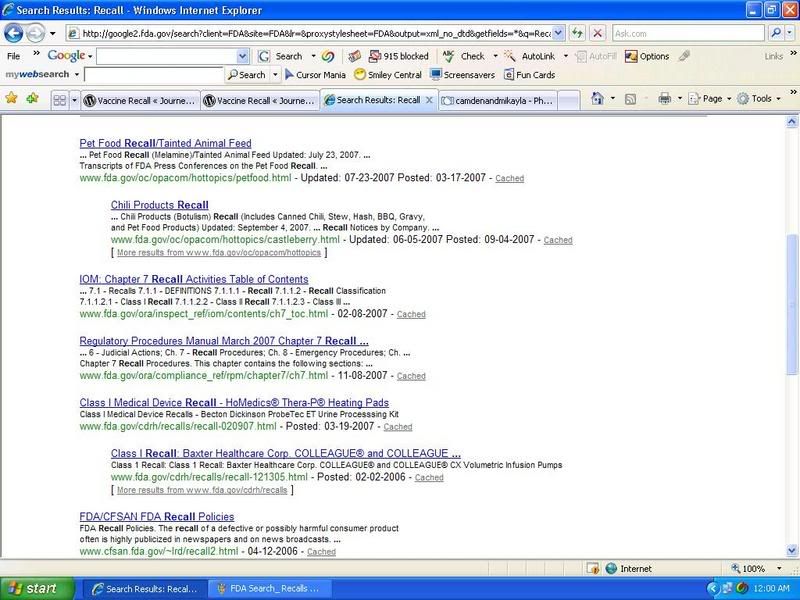This screenshot has width=800, height=600.
Task: Click the Internet security zone icon
Action: [611, 568]
